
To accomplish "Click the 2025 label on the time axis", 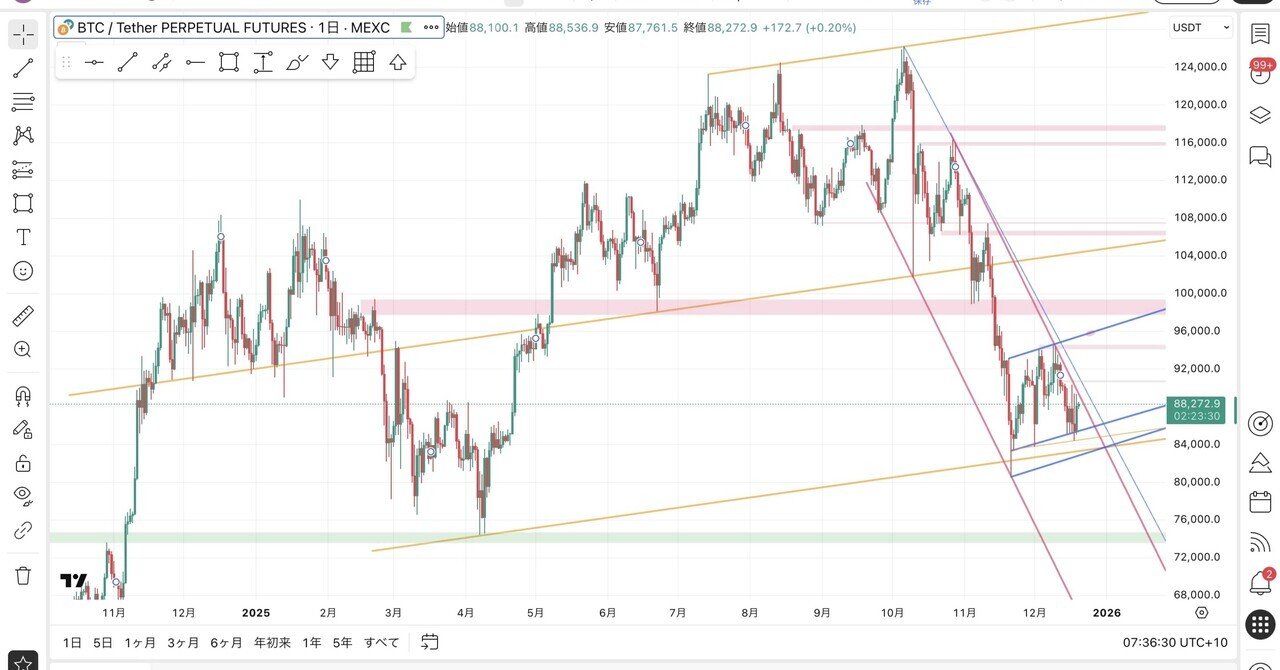I will pos(256,613).
